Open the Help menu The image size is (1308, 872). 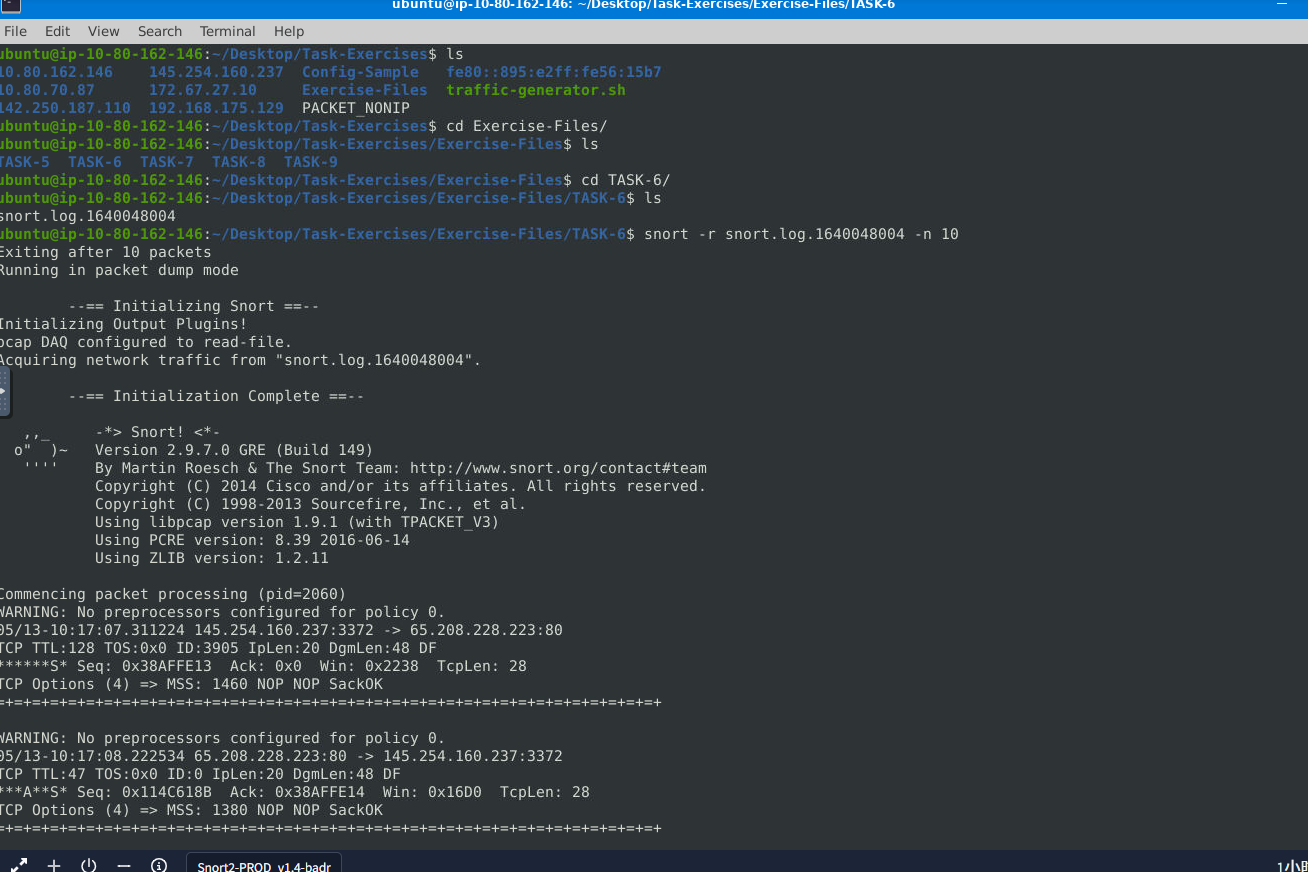click(289, 31)
